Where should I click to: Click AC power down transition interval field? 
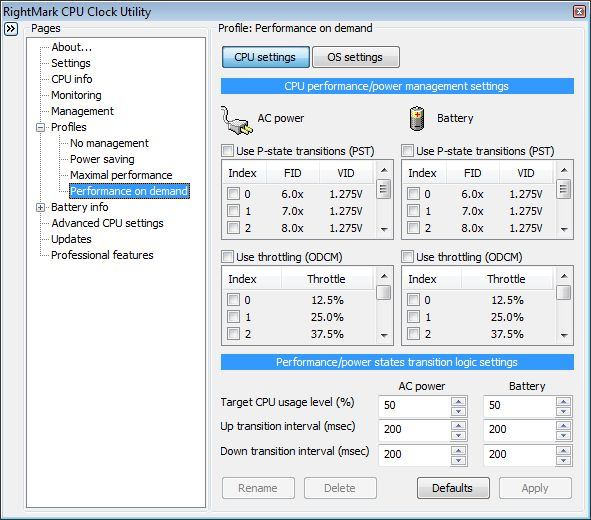click(x=415, y=455)
